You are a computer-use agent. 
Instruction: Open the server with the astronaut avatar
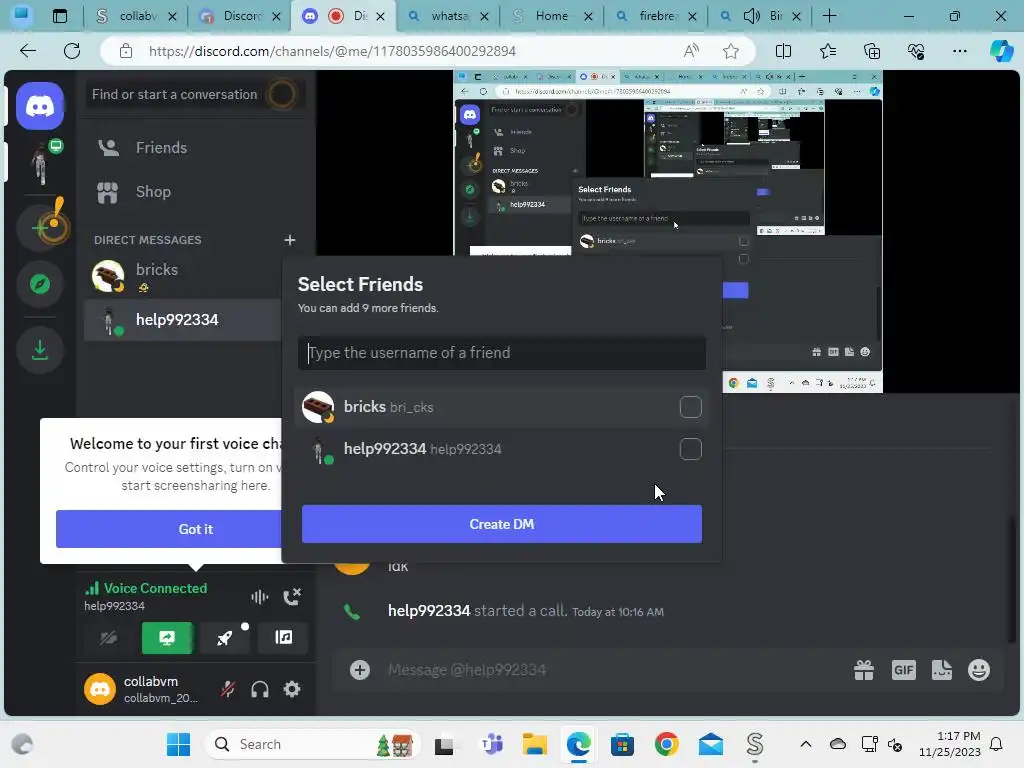click(x=41, y=161)
